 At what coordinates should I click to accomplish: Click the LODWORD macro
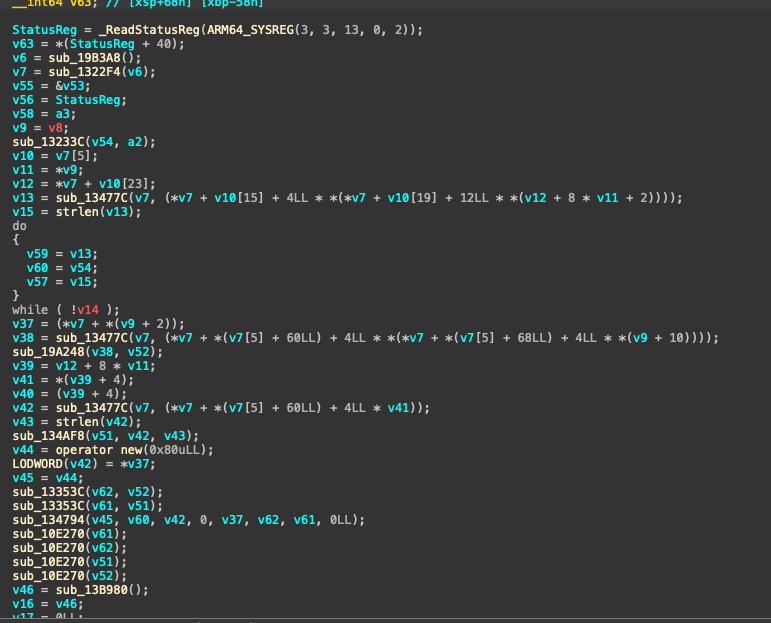click(x=37, y=464)
